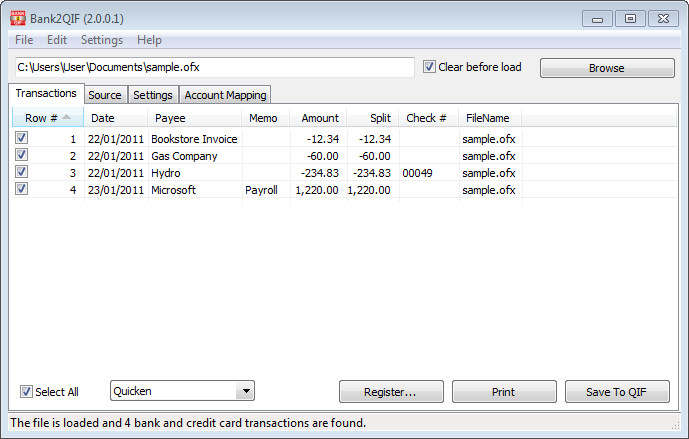Click the Bank2QIF app icon in title bar
Viewport: 689px width, 439px height.
[x=18, y=18]
